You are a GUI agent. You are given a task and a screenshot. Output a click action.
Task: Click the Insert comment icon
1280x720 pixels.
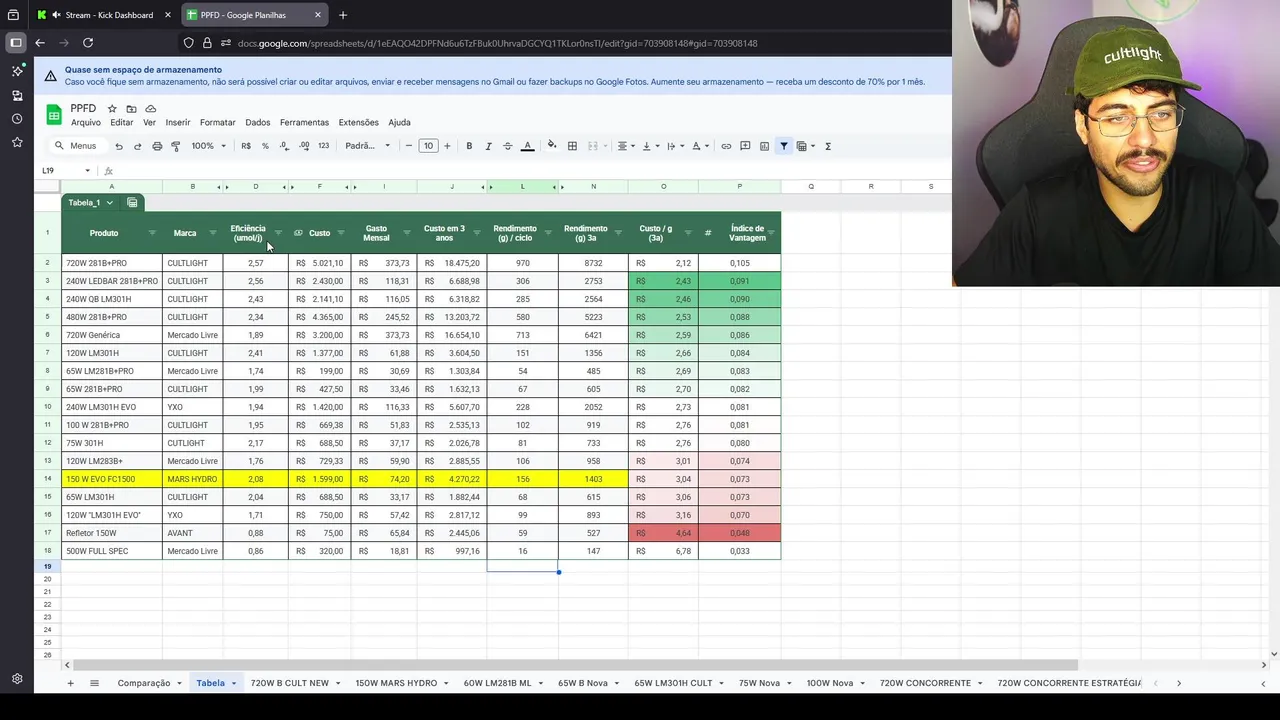(745, 146)
